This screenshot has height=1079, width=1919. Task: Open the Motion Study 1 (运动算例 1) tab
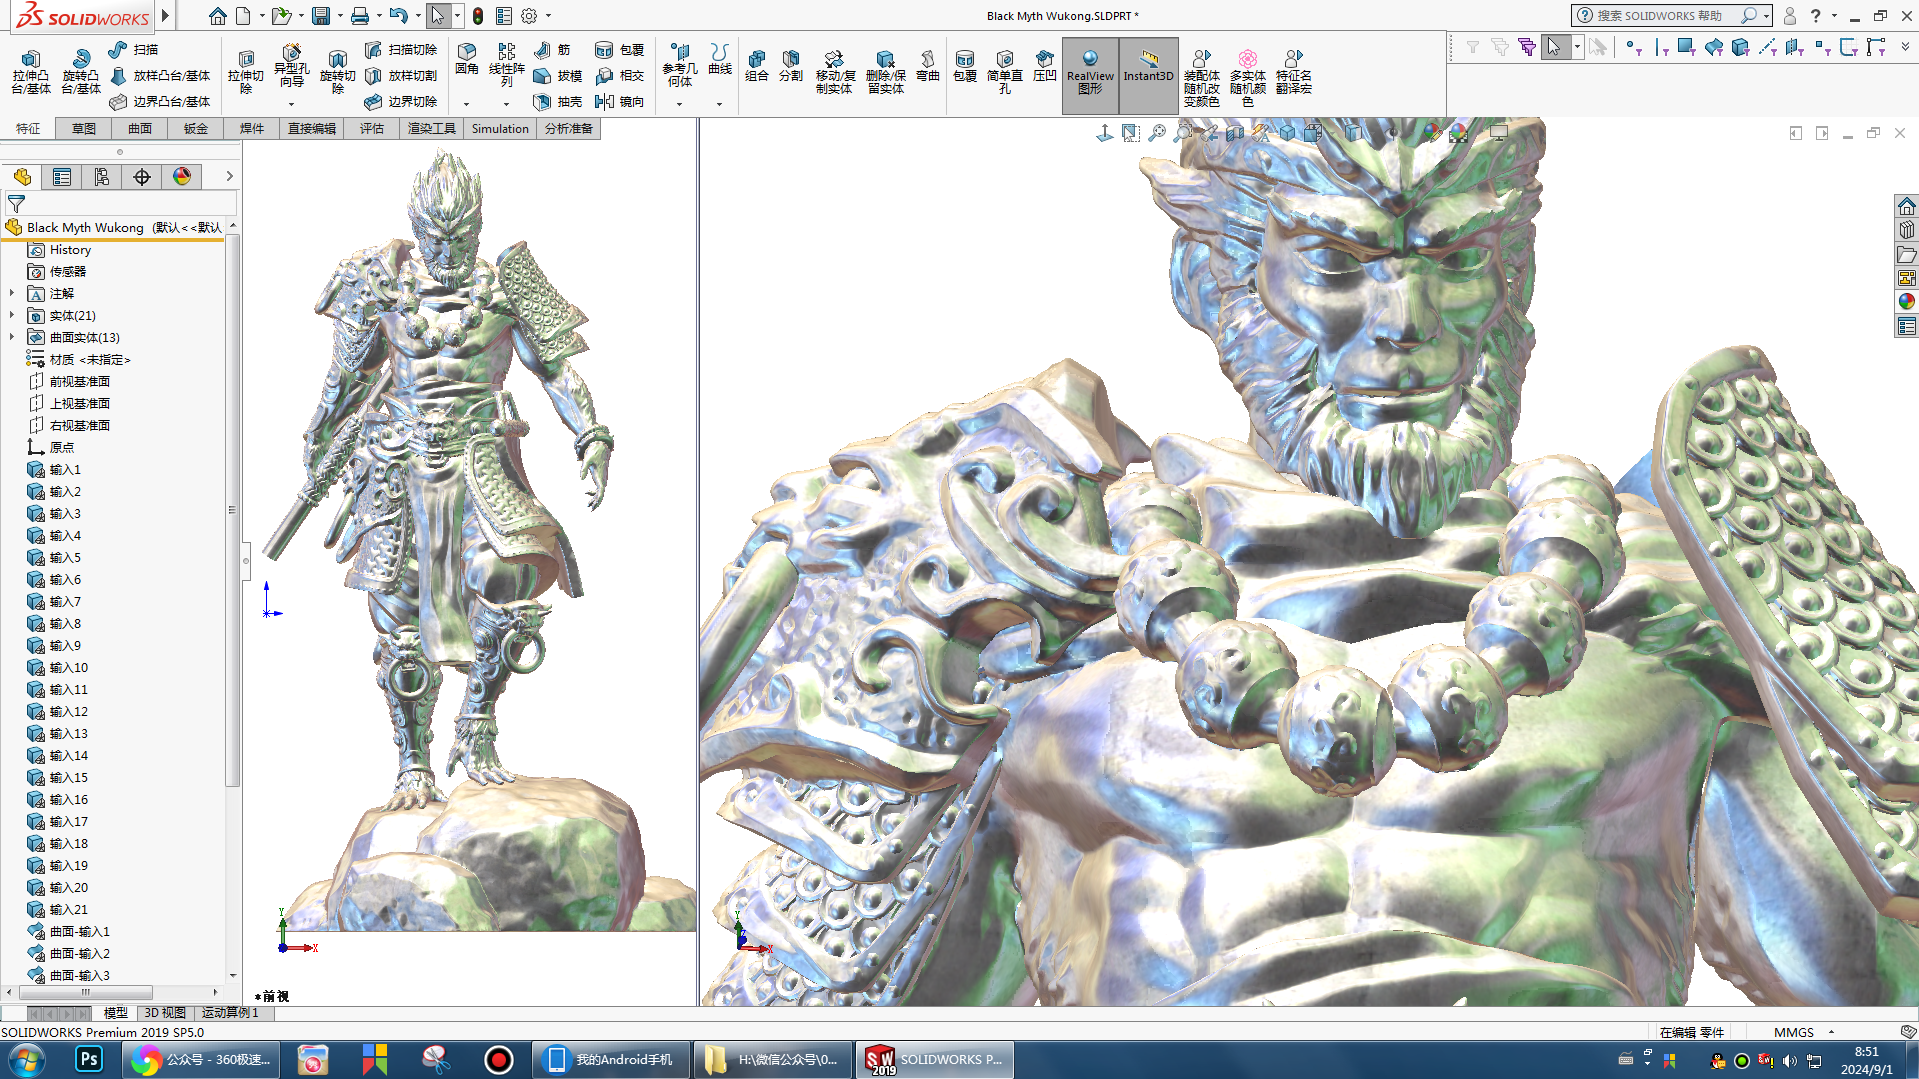[231, 1013]
